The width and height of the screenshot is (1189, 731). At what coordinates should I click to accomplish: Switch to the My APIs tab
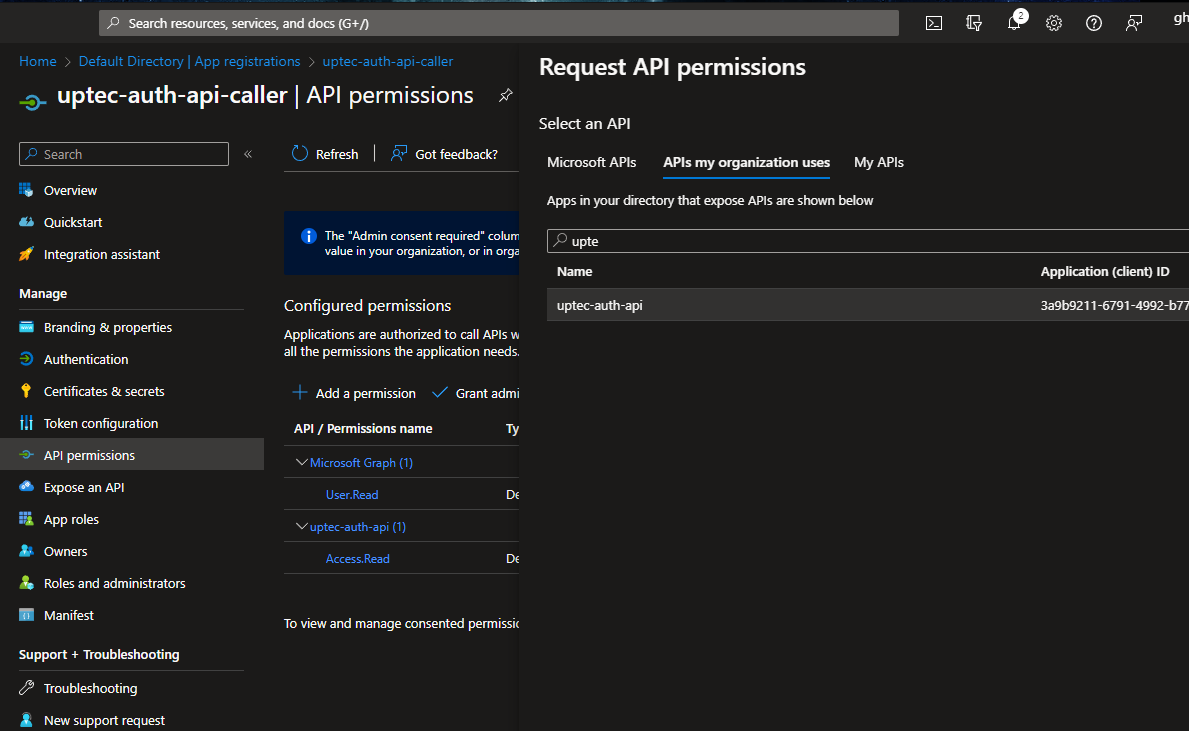point(878,162)
